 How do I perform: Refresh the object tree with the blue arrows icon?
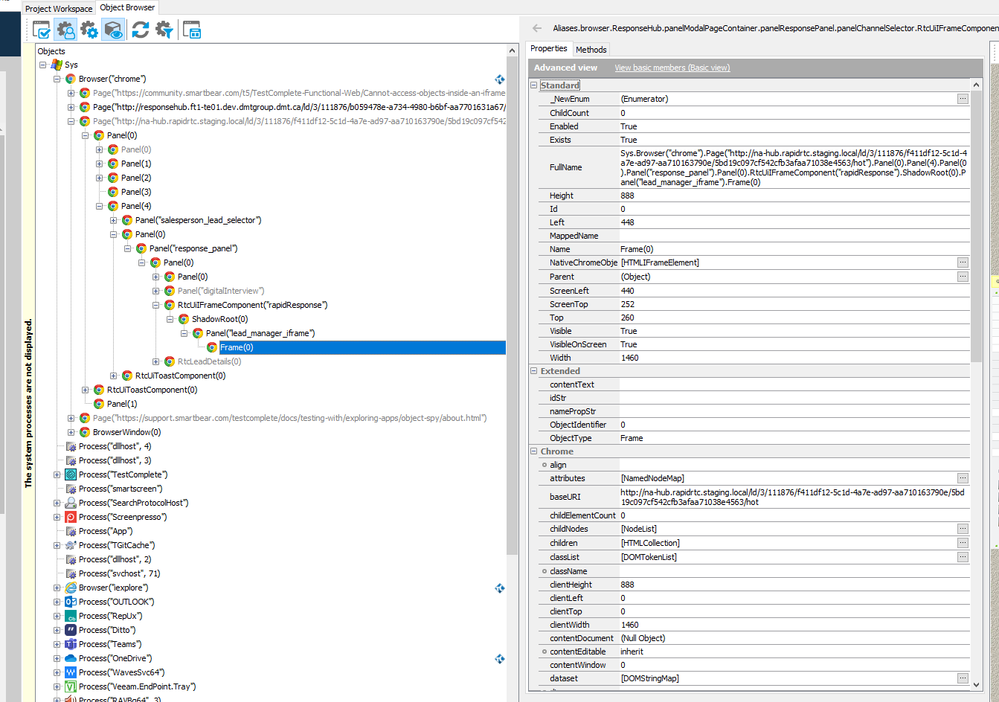[x=140, y=30]
